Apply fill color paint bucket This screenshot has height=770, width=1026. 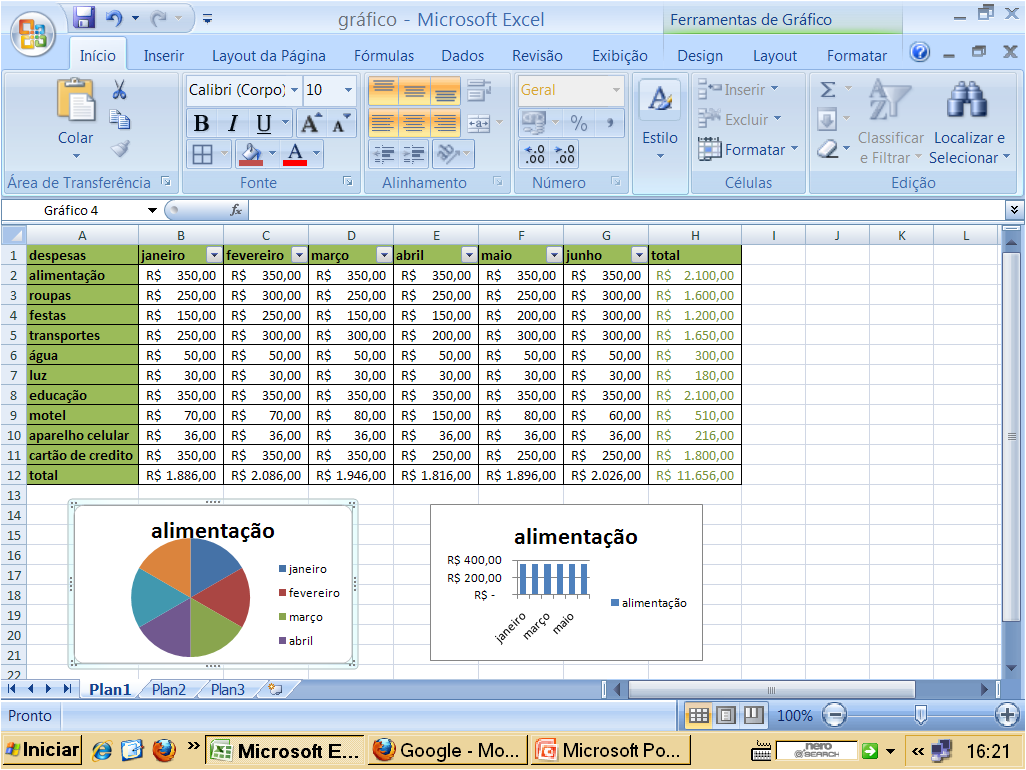tap(251, 154)
